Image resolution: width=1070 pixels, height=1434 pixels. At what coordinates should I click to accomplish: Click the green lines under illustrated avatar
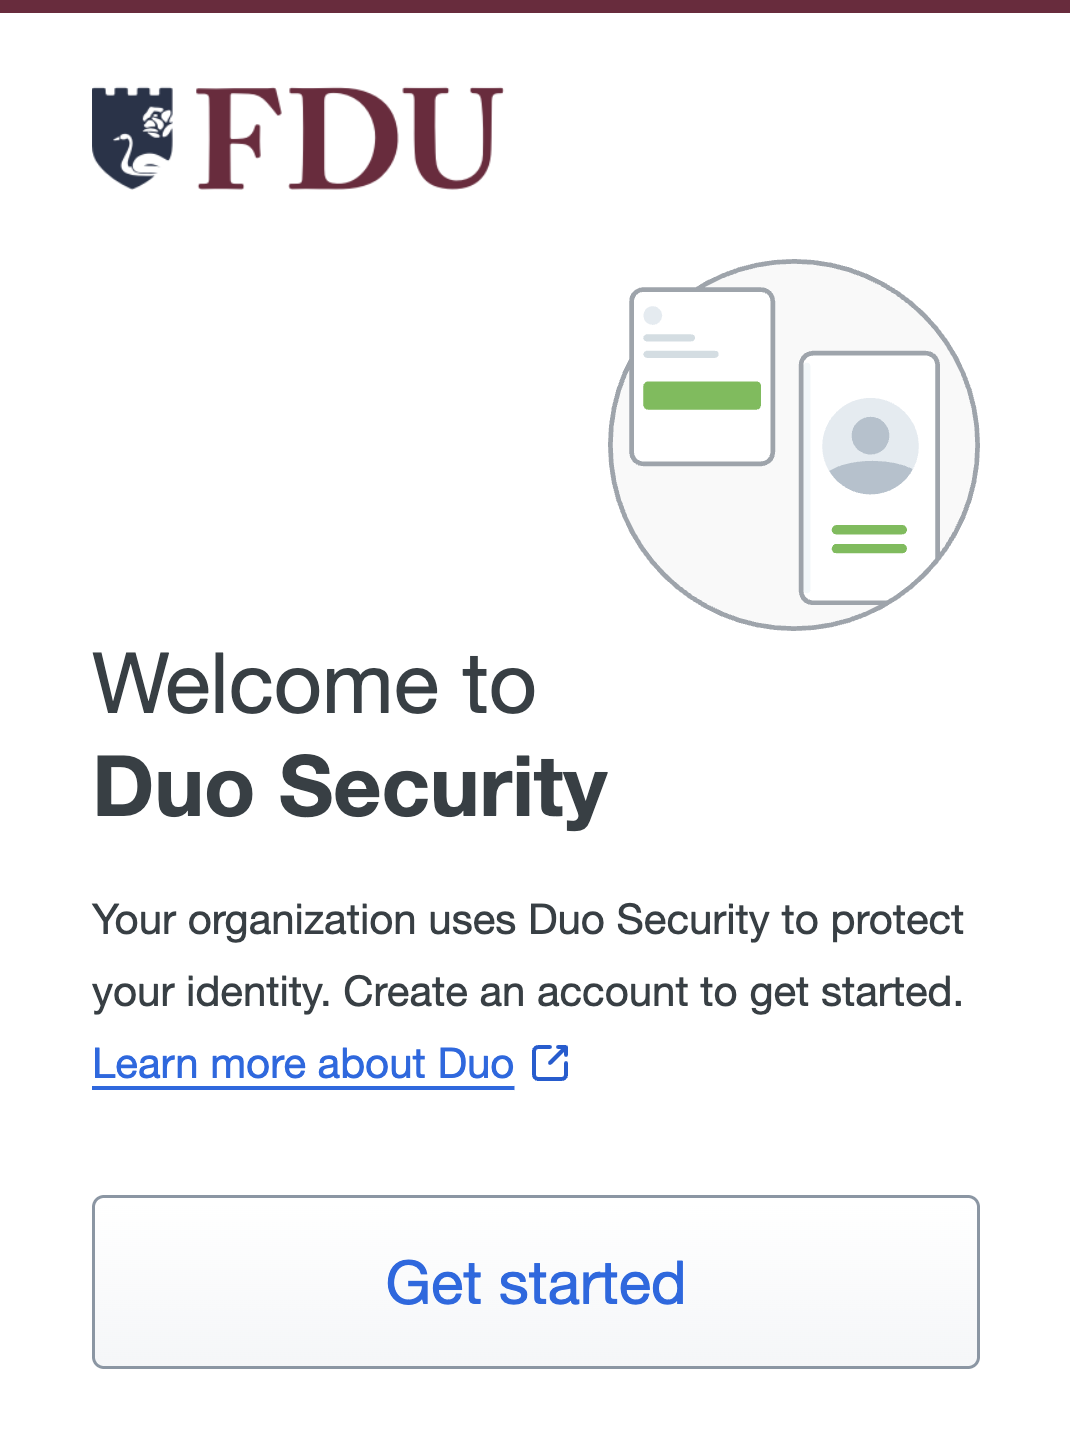pyautogui.click(x=869, y=539)
